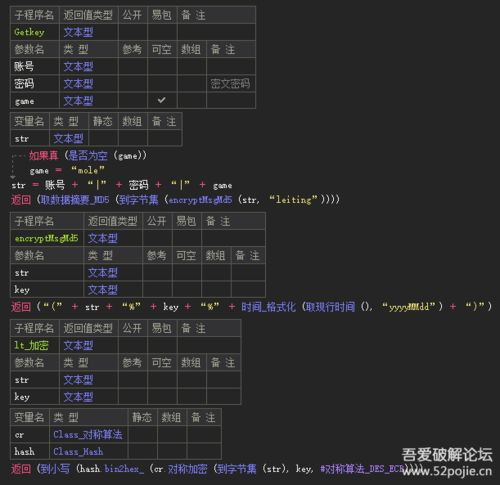
Task: Click the 如果真 keyword in the code
Action: (43, 155)
